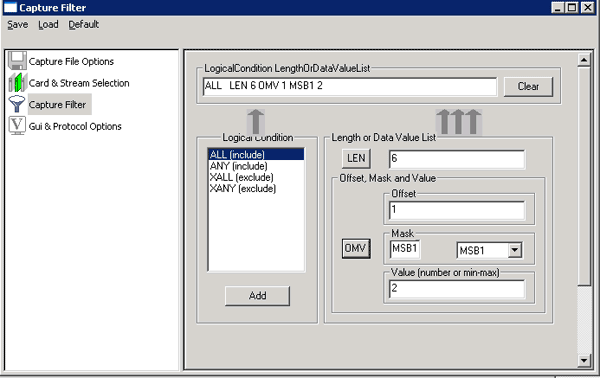Click the Mask text field showing MSB1
Viewport: 600px width, 378px height.
pyautogui.click(x=405, y=250)
